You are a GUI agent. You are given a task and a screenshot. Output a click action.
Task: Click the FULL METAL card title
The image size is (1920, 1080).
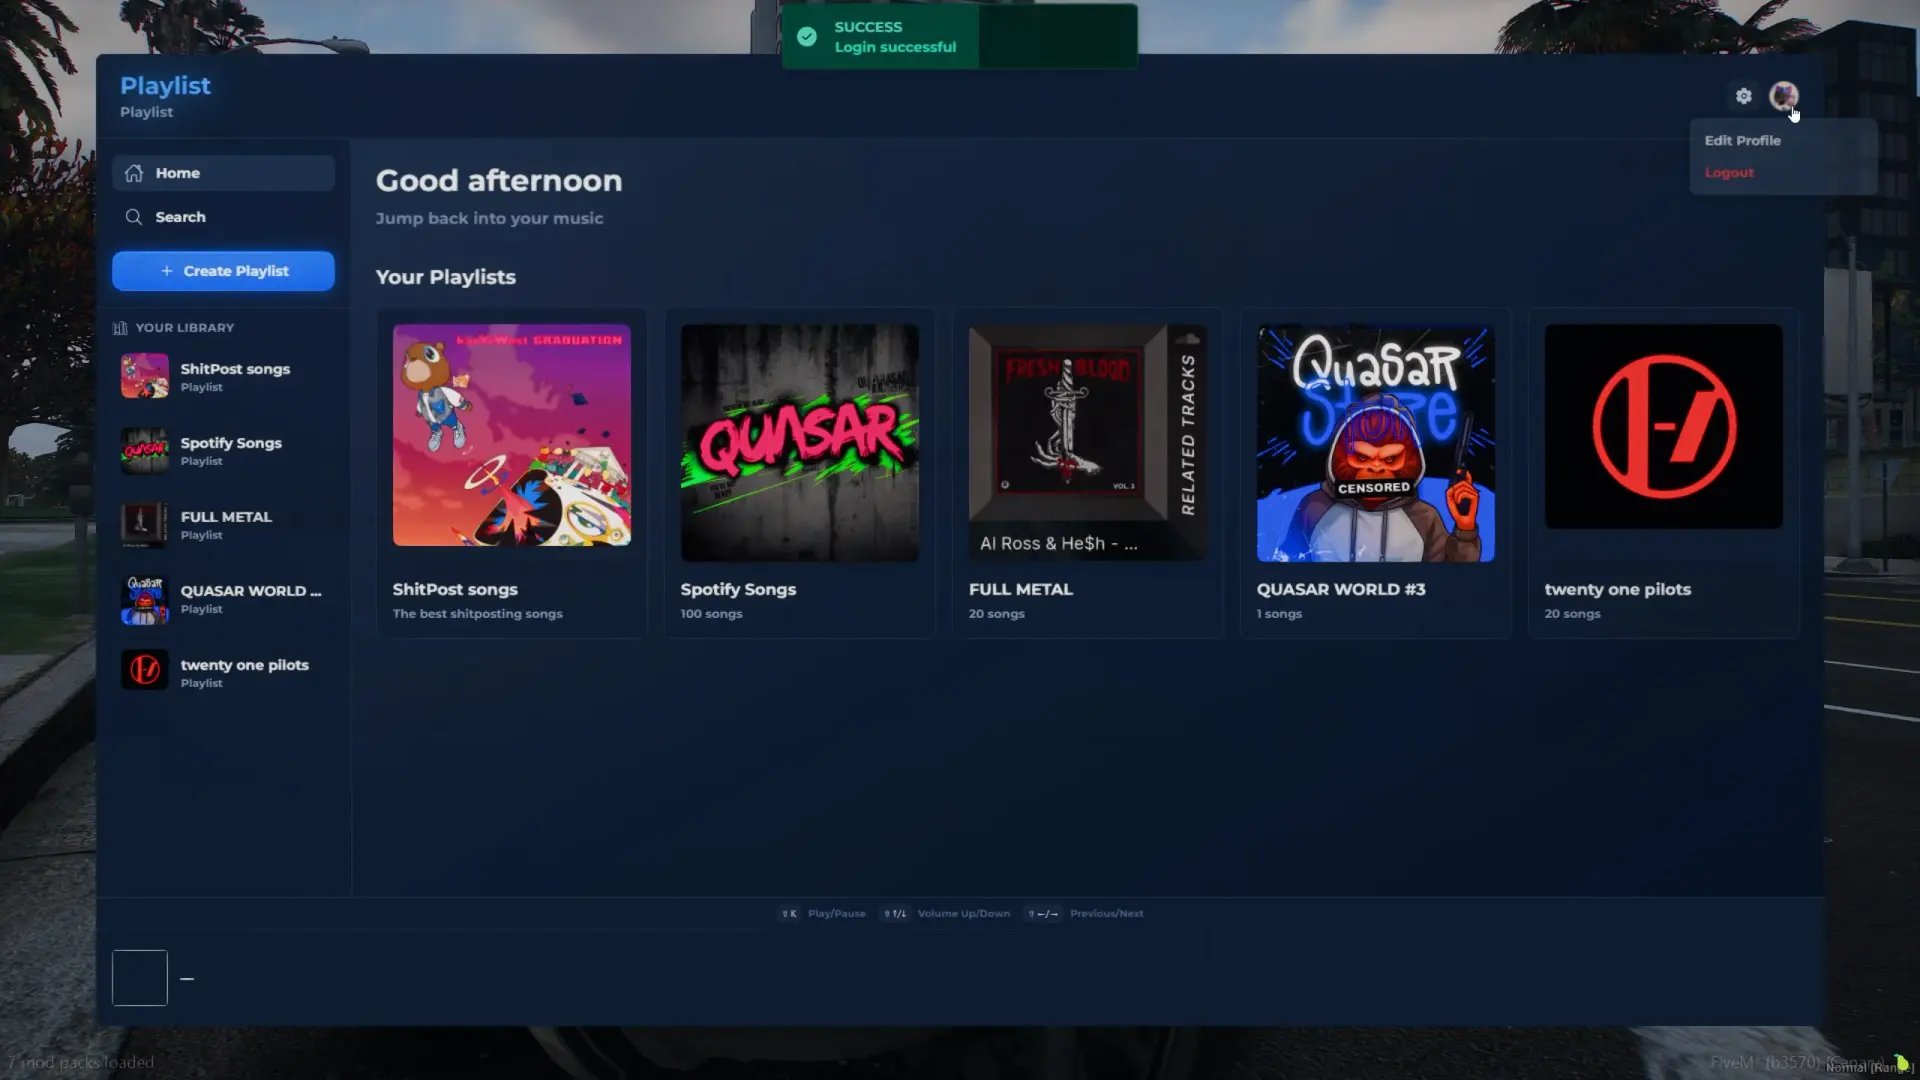coord(1021,590)
